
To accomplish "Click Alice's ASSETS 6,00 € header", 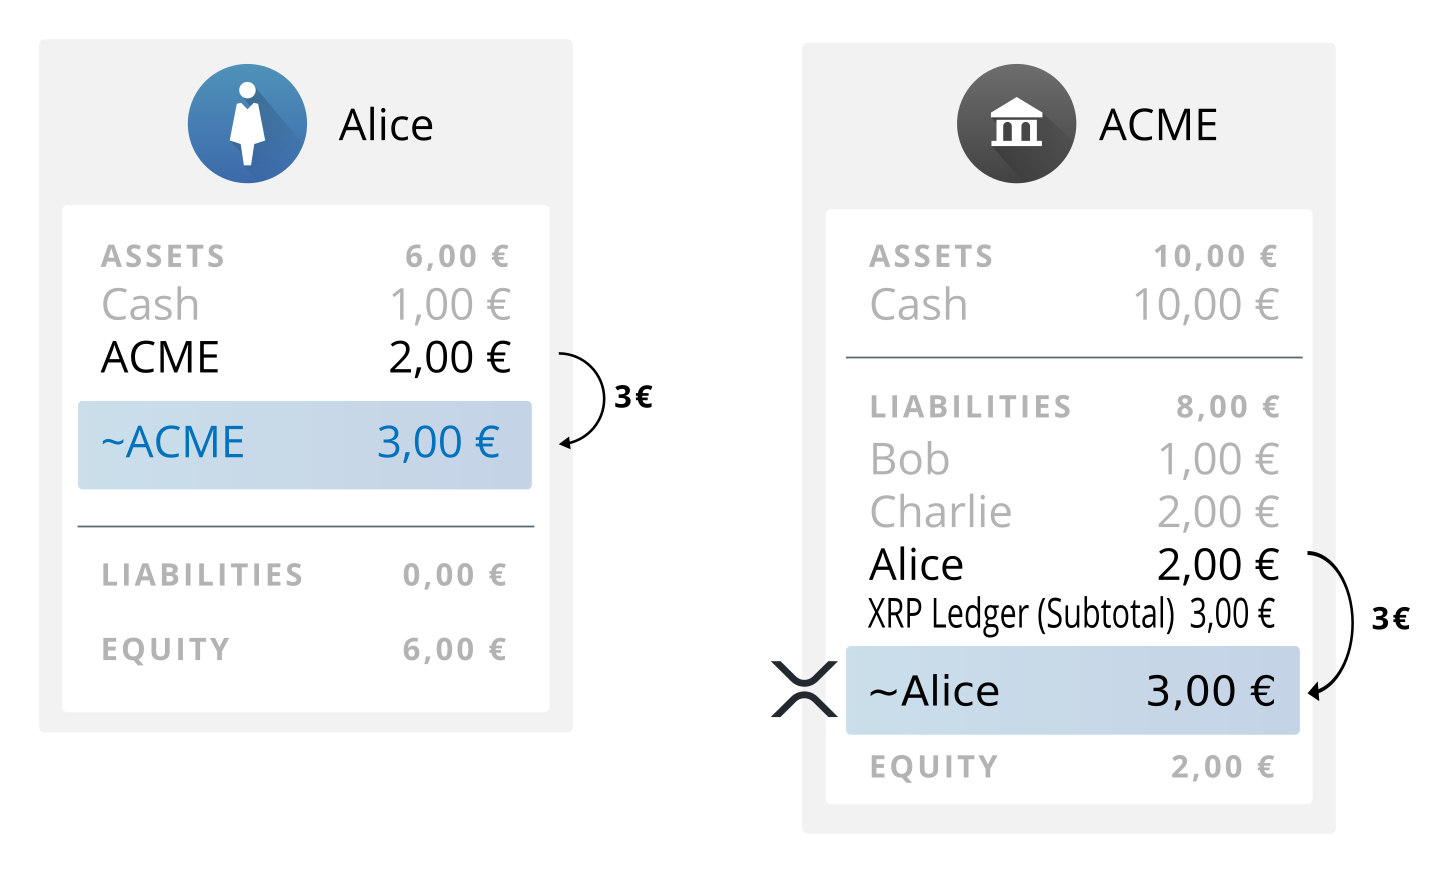I will [x=304, y=257].
